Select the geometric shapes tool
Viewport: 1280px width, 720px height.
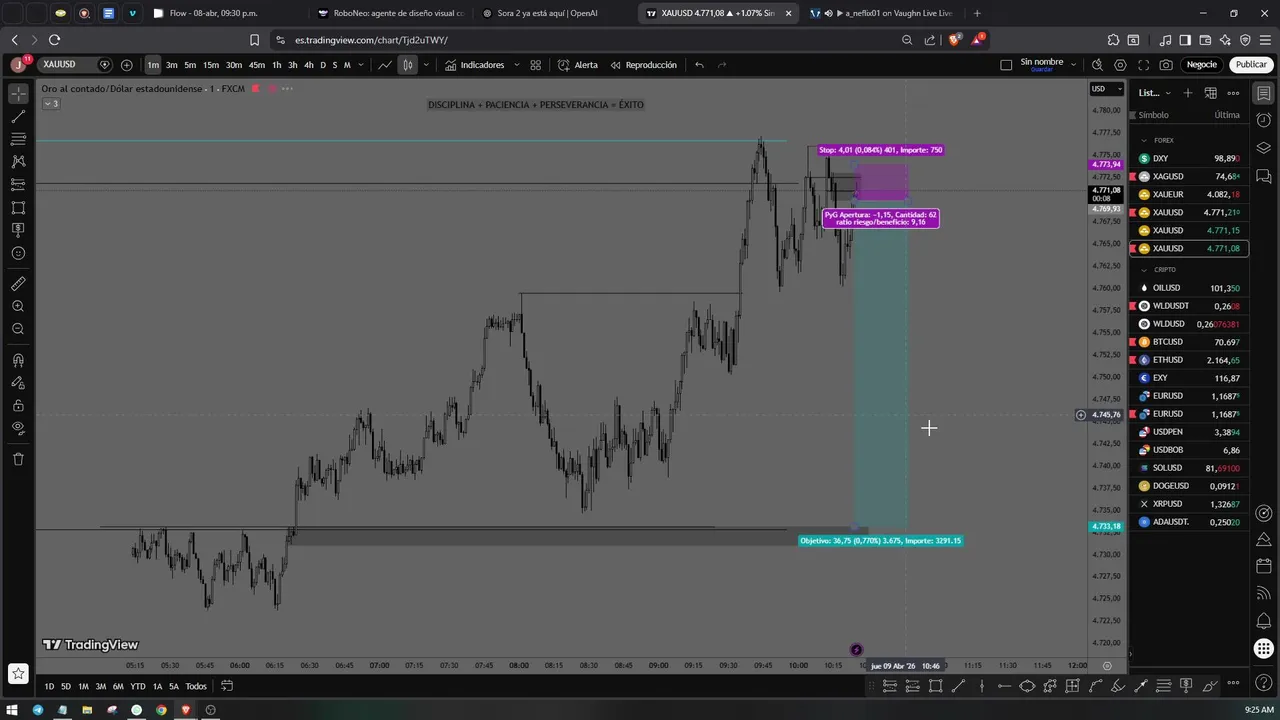18,208
